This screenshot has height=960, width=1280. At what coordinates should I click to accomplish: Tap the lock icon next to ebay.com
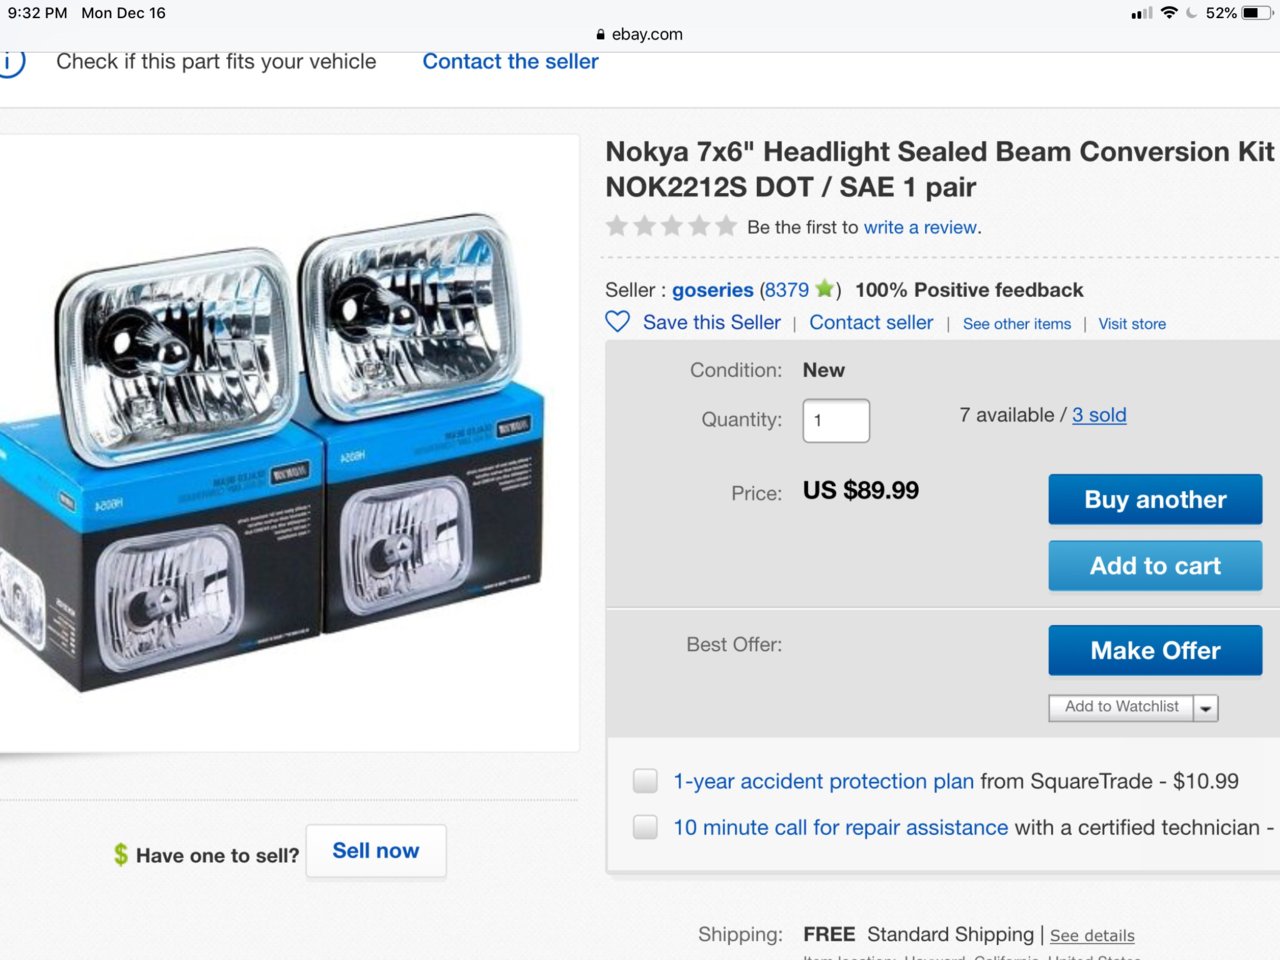point(600,34)
